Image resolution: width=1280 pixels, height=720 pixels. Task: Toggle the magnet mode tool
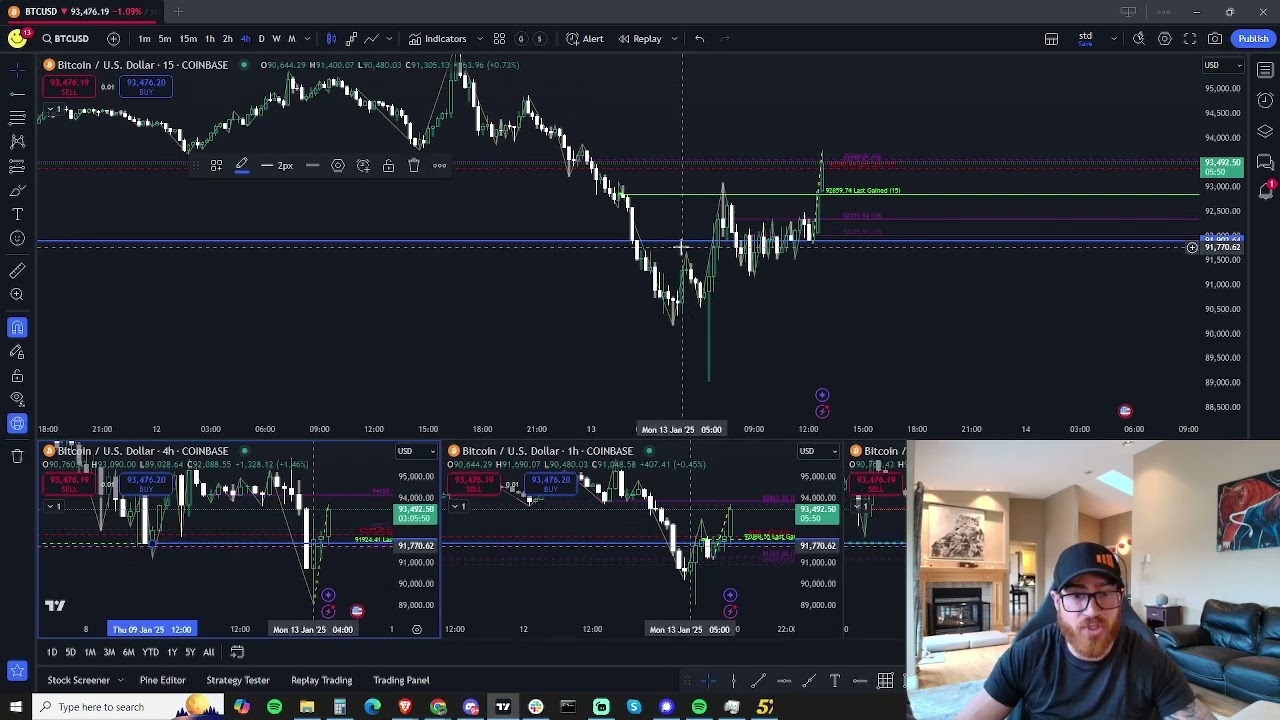(17, 328)
